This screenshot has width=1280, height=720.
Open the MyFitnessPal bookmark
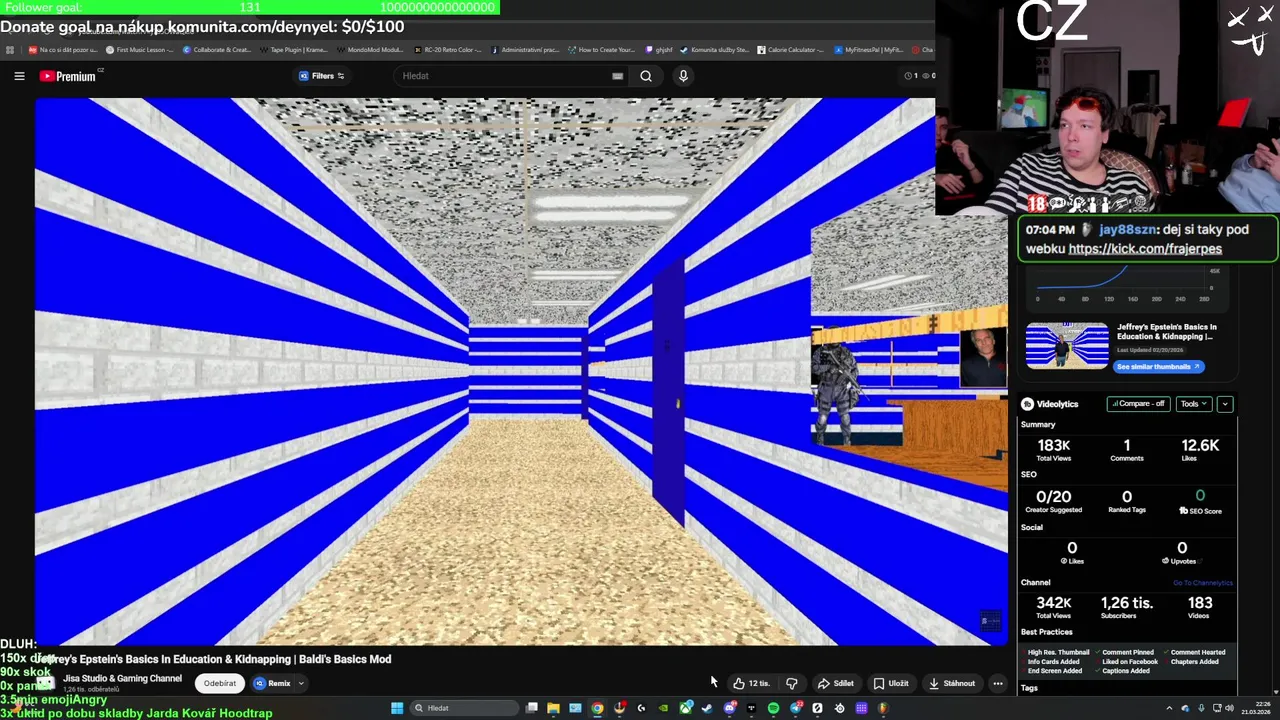tap(868, 49)
